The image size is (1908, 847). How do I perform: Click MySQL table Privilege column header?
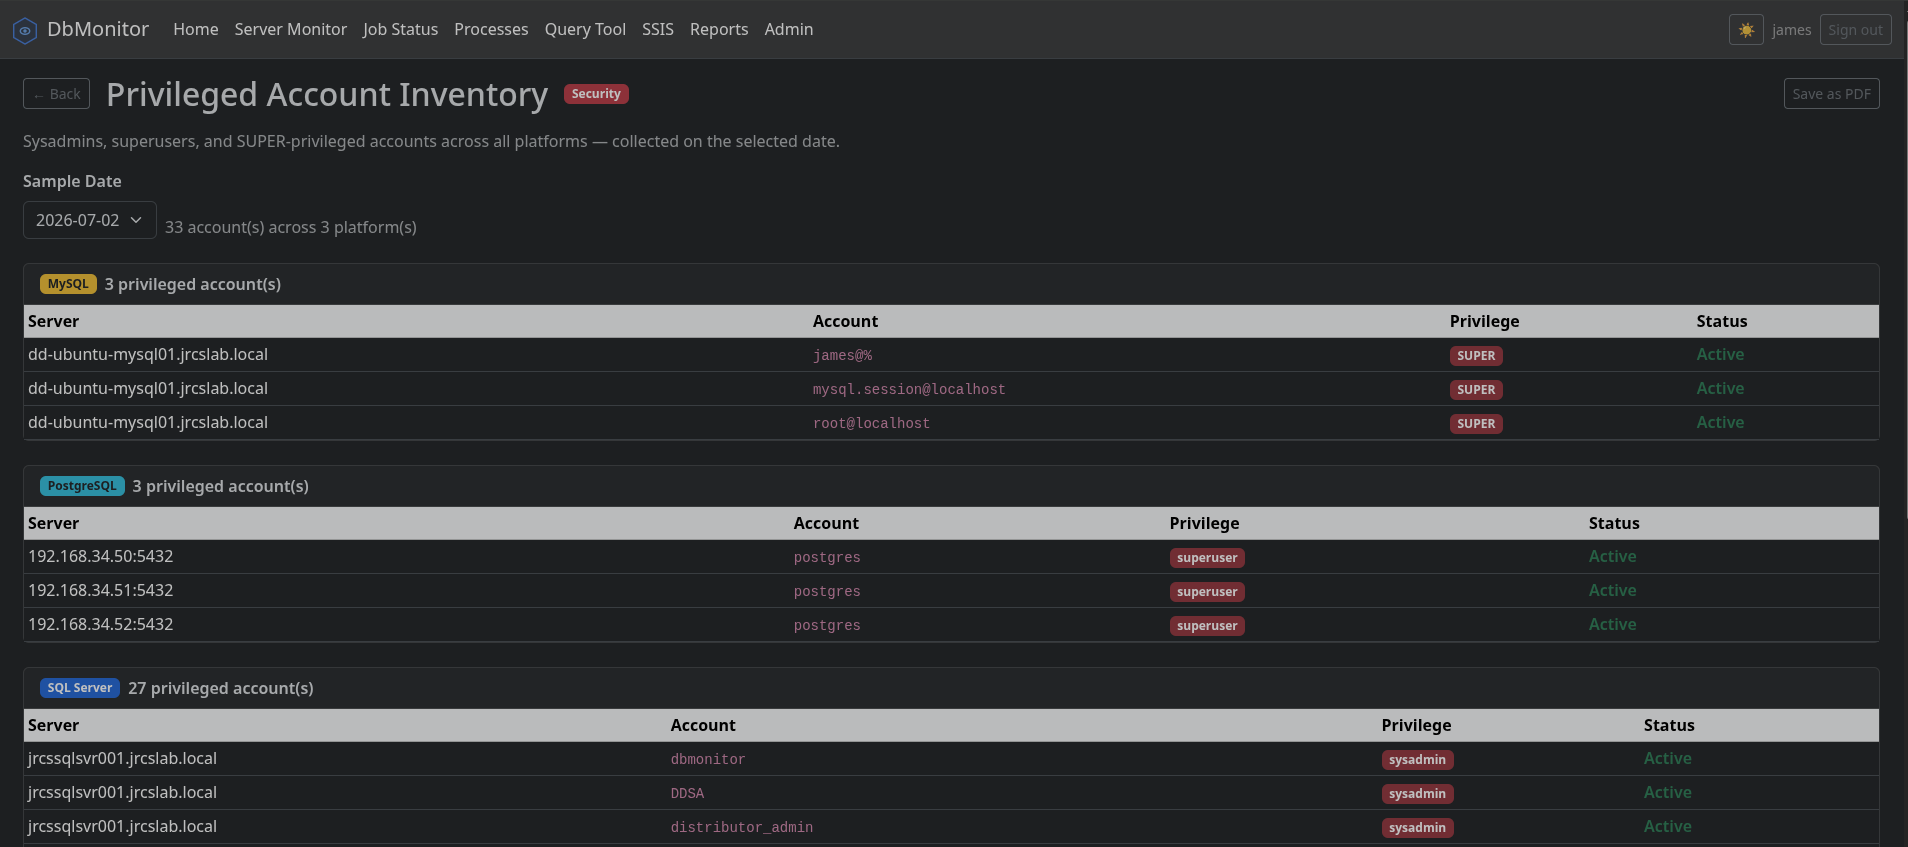1484,321
